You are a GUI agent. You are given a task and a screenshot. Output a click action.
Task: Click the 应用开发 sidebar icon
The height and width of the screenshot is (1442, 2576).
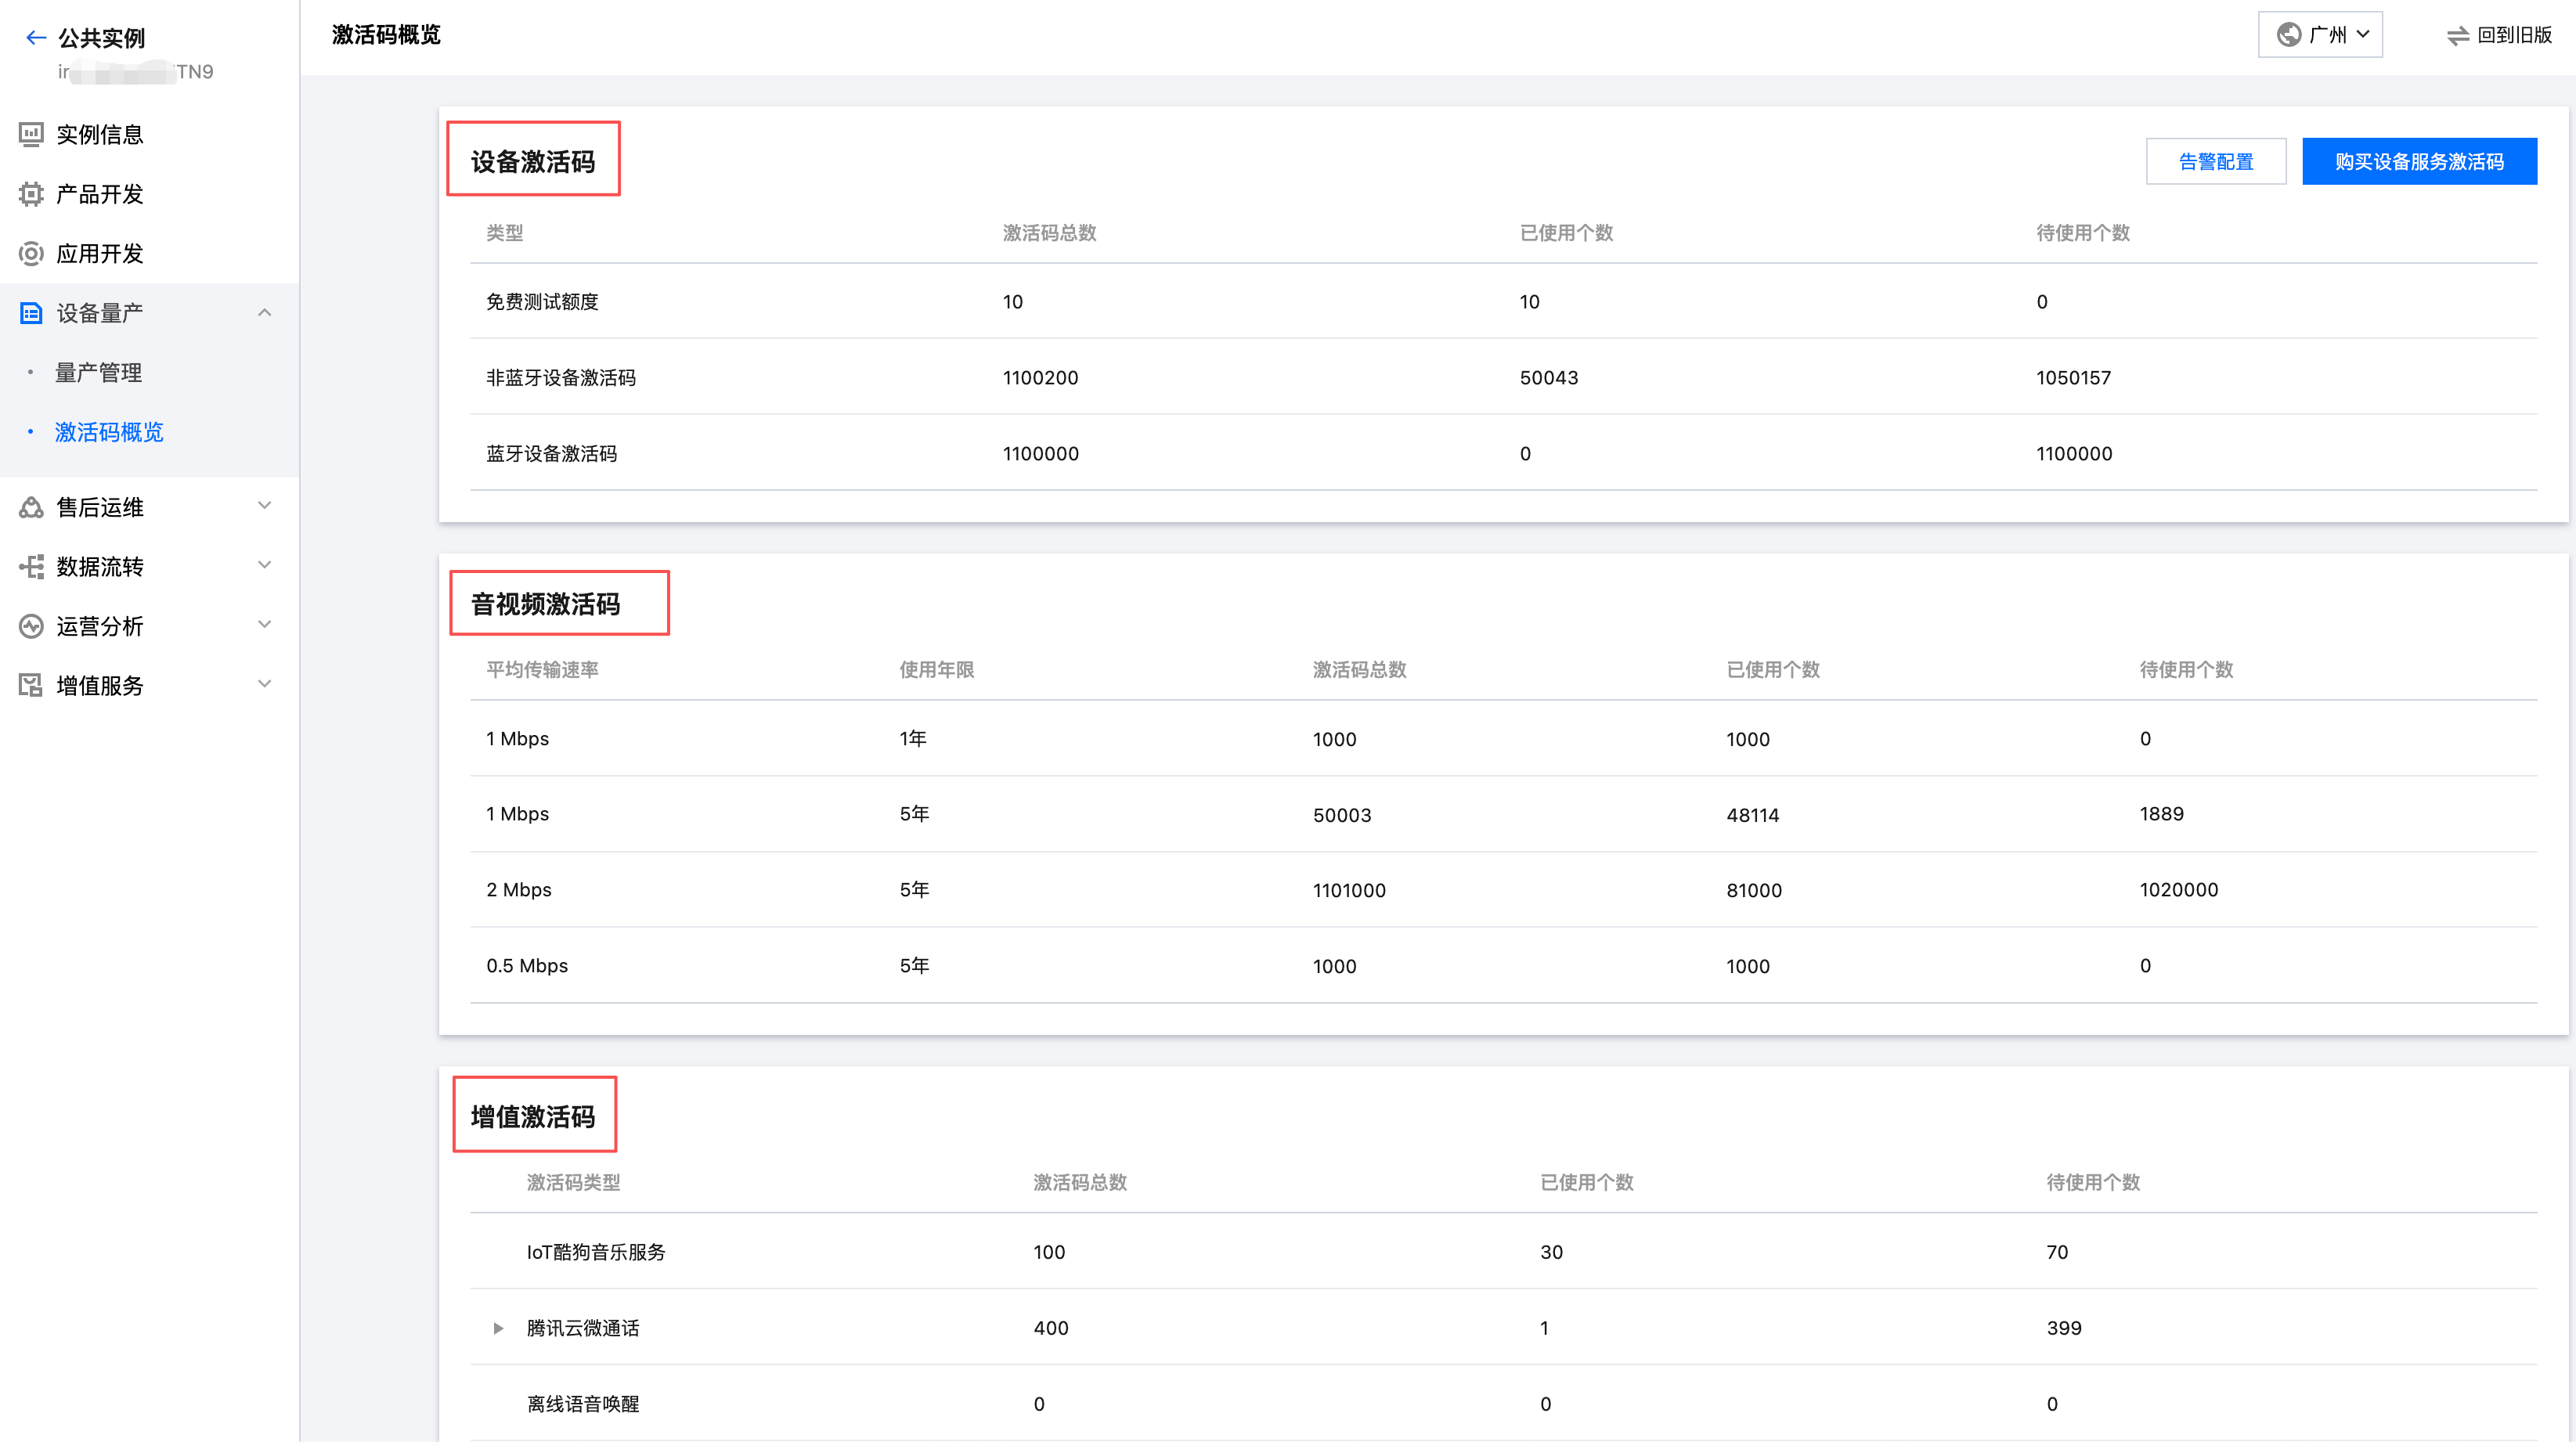pos(31,253)
